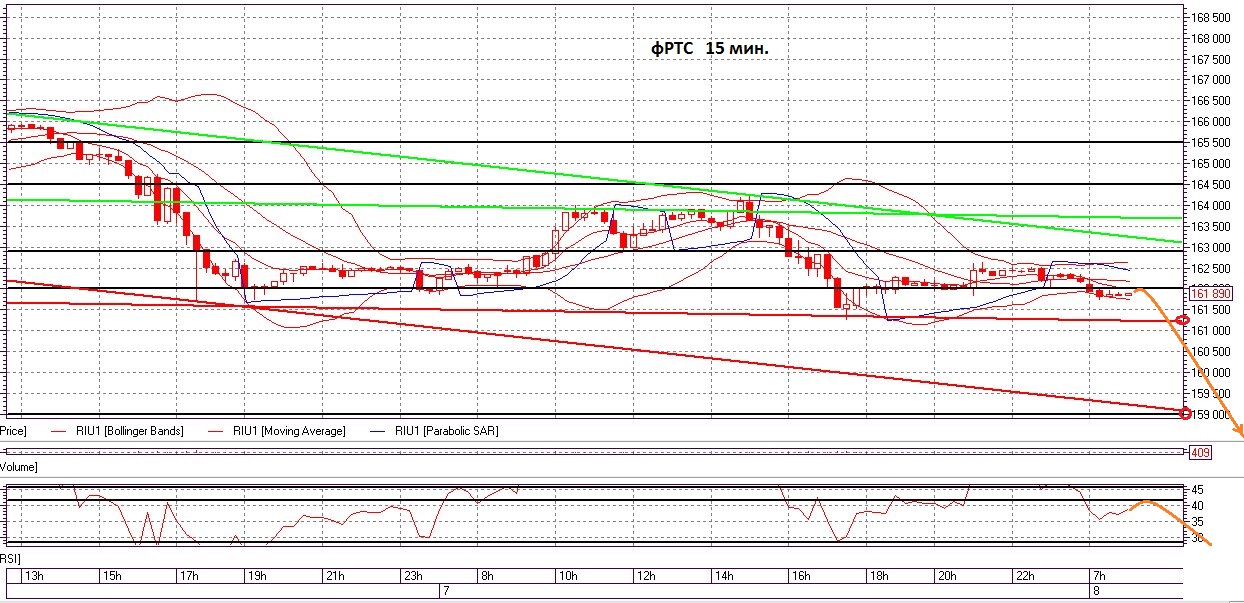Click the 162 500 price axis label
1244x603 pixels.
[x=1211, y=268]
